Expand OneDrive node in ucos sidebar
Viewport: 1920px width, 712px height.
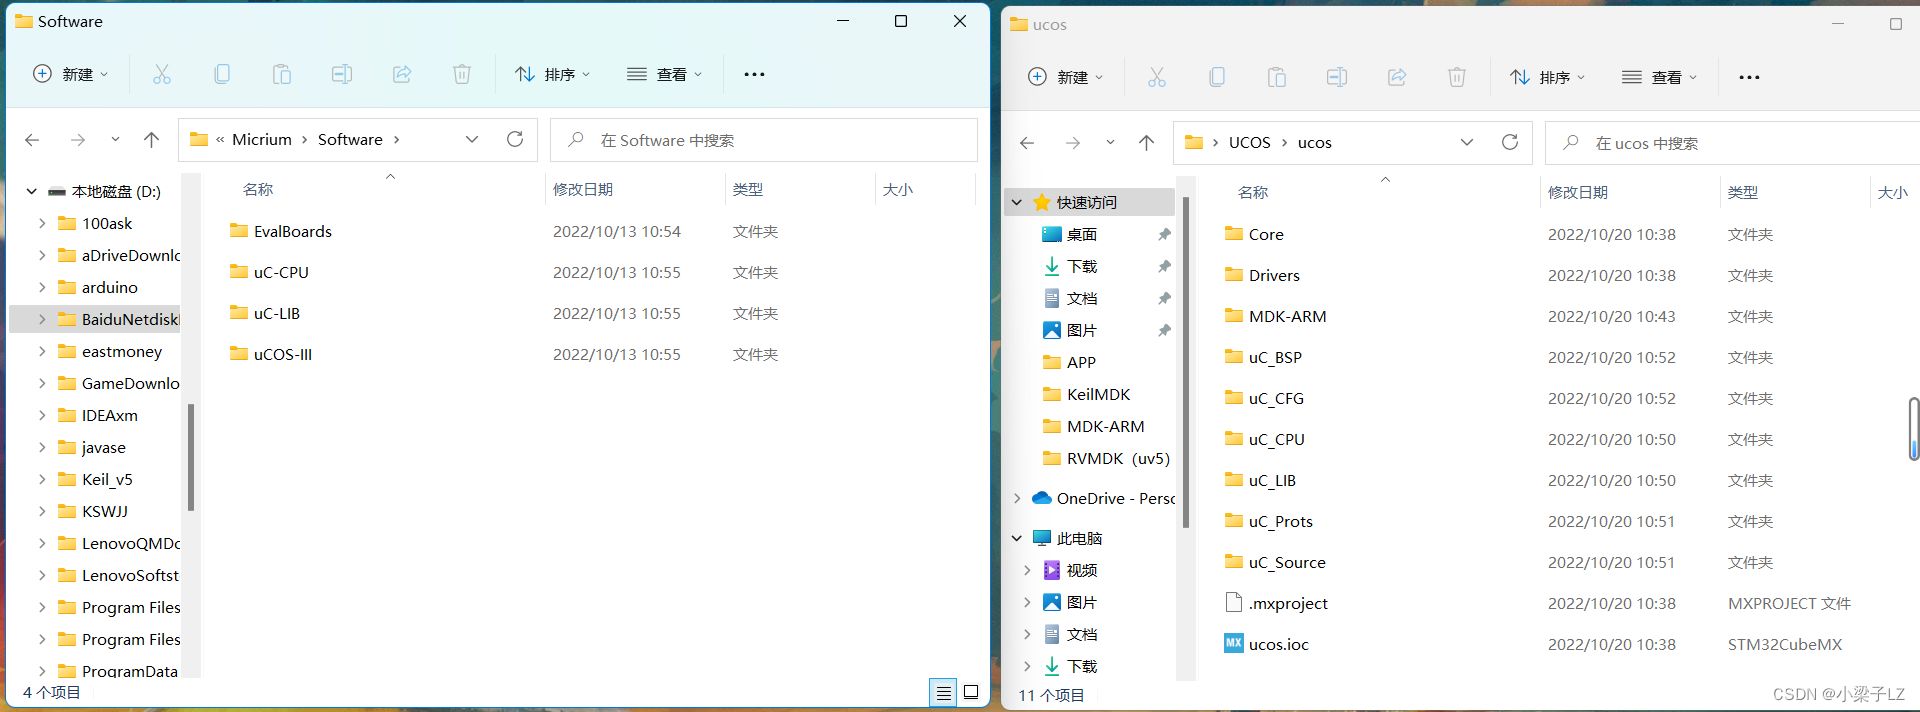[x=1017, y=498]
